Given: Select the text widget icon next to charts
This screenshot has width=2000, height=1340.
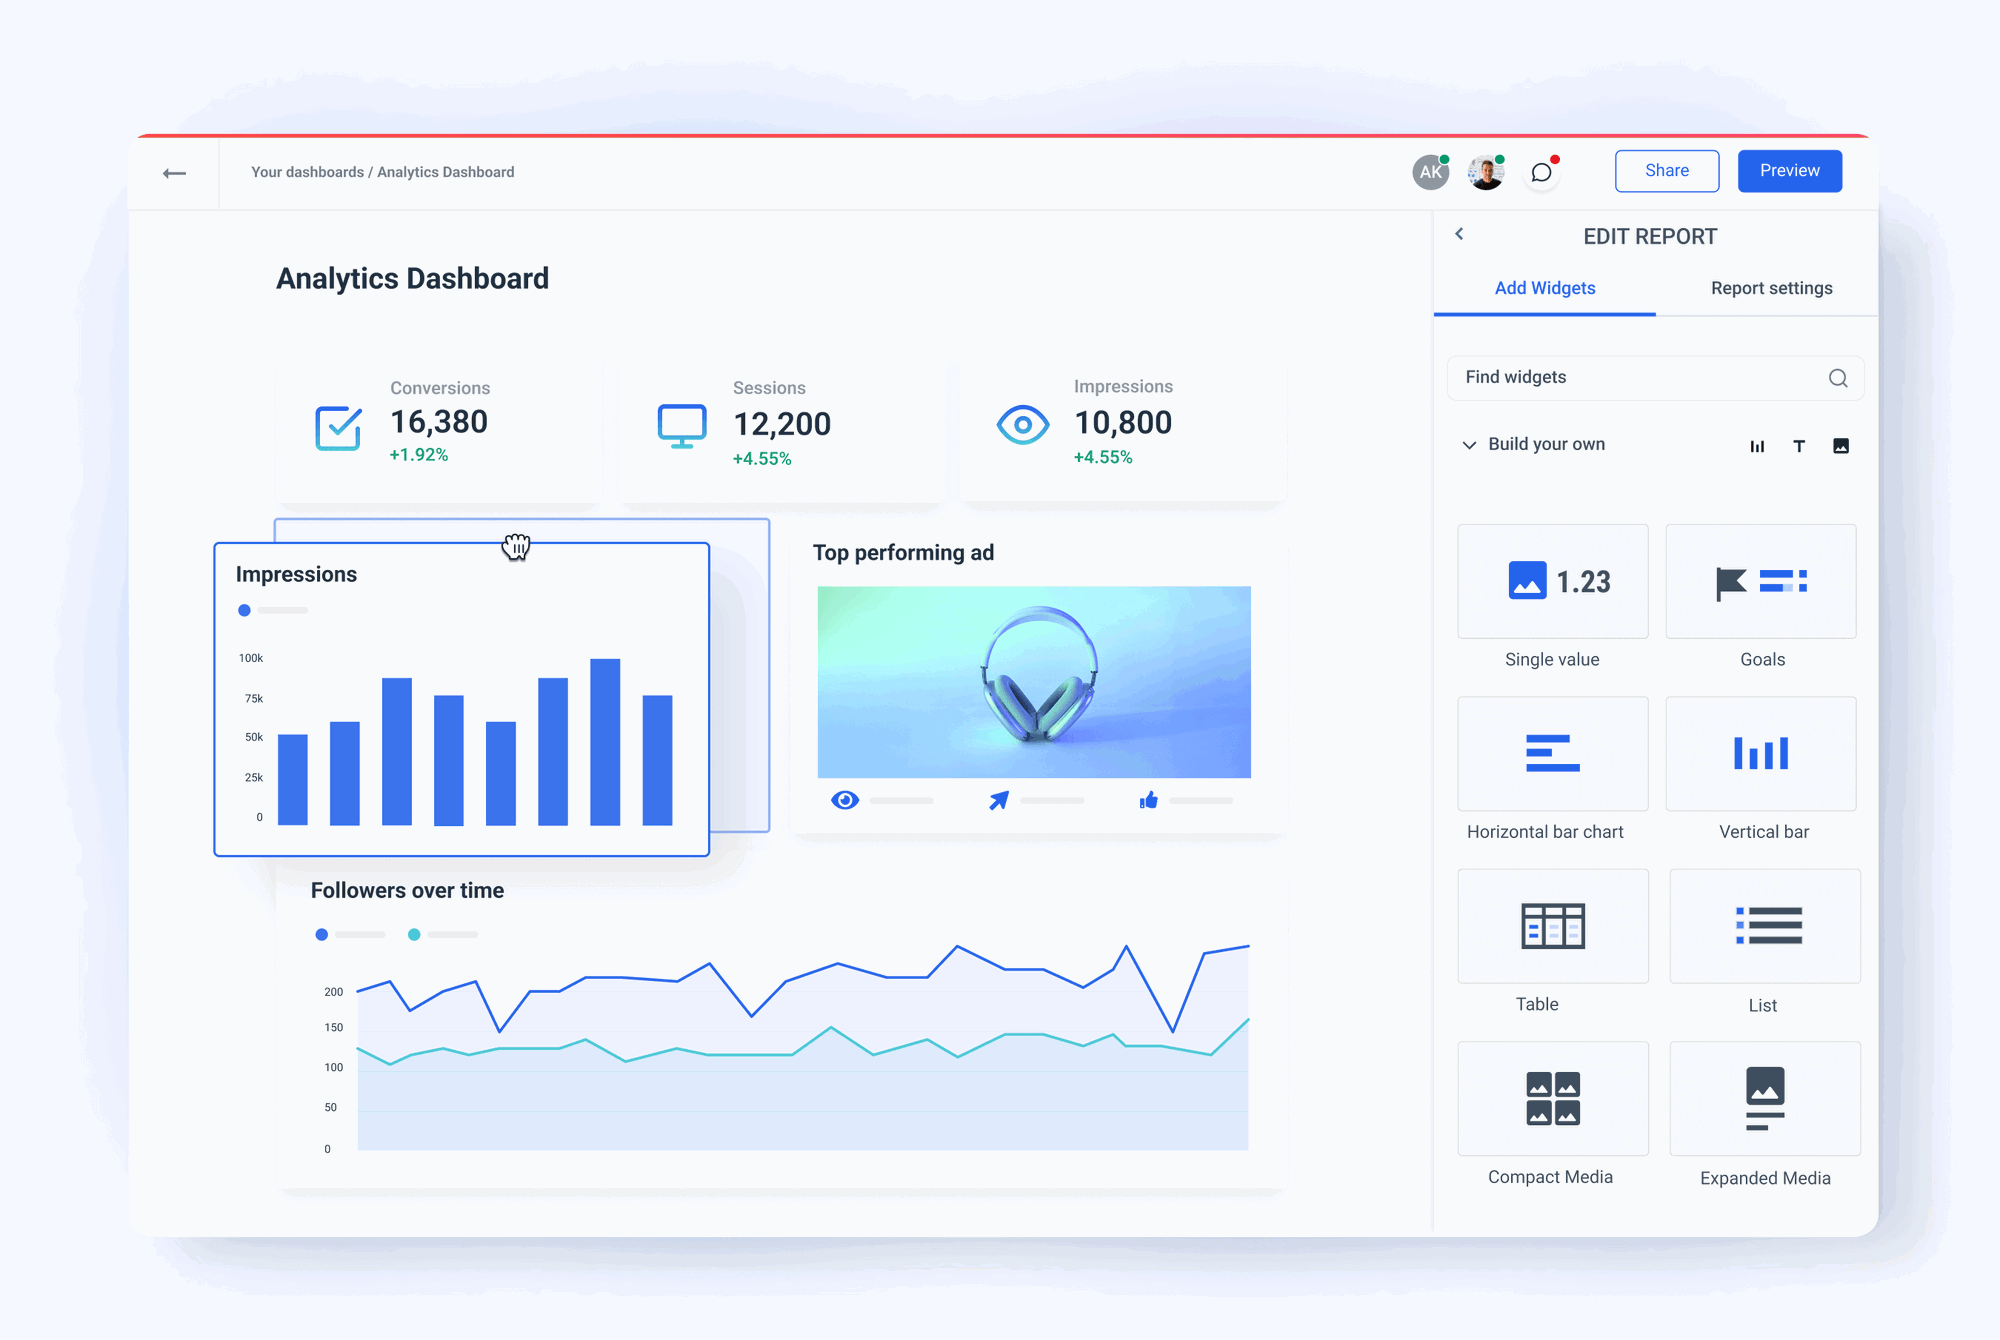Looking at the screenshot, I should pos(1799,445).
